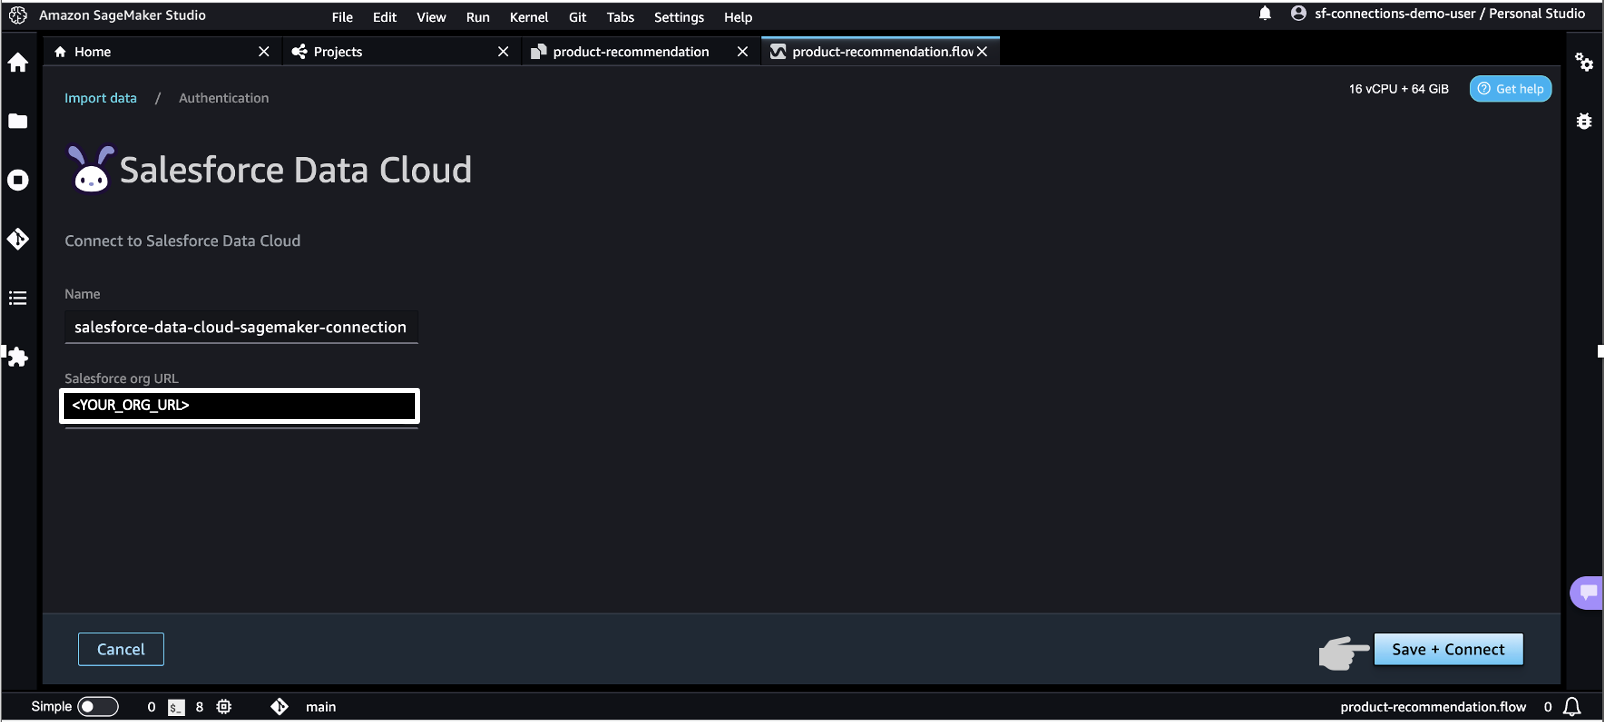1604x722 pixels.
Task: Click the sf-connections-demo-user / Personal Studio label
Action: [x=1450, y=13]
